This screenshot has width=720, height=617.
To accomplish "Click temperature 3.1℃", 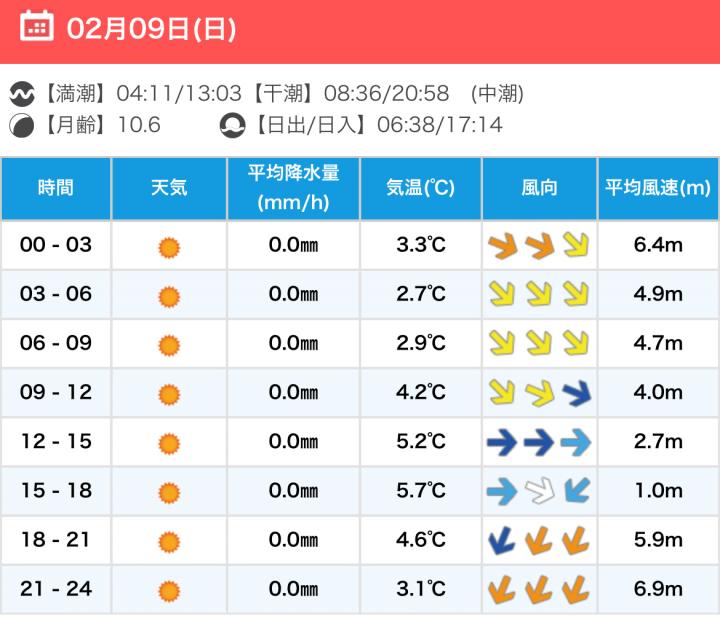I will tap(421, 589).
